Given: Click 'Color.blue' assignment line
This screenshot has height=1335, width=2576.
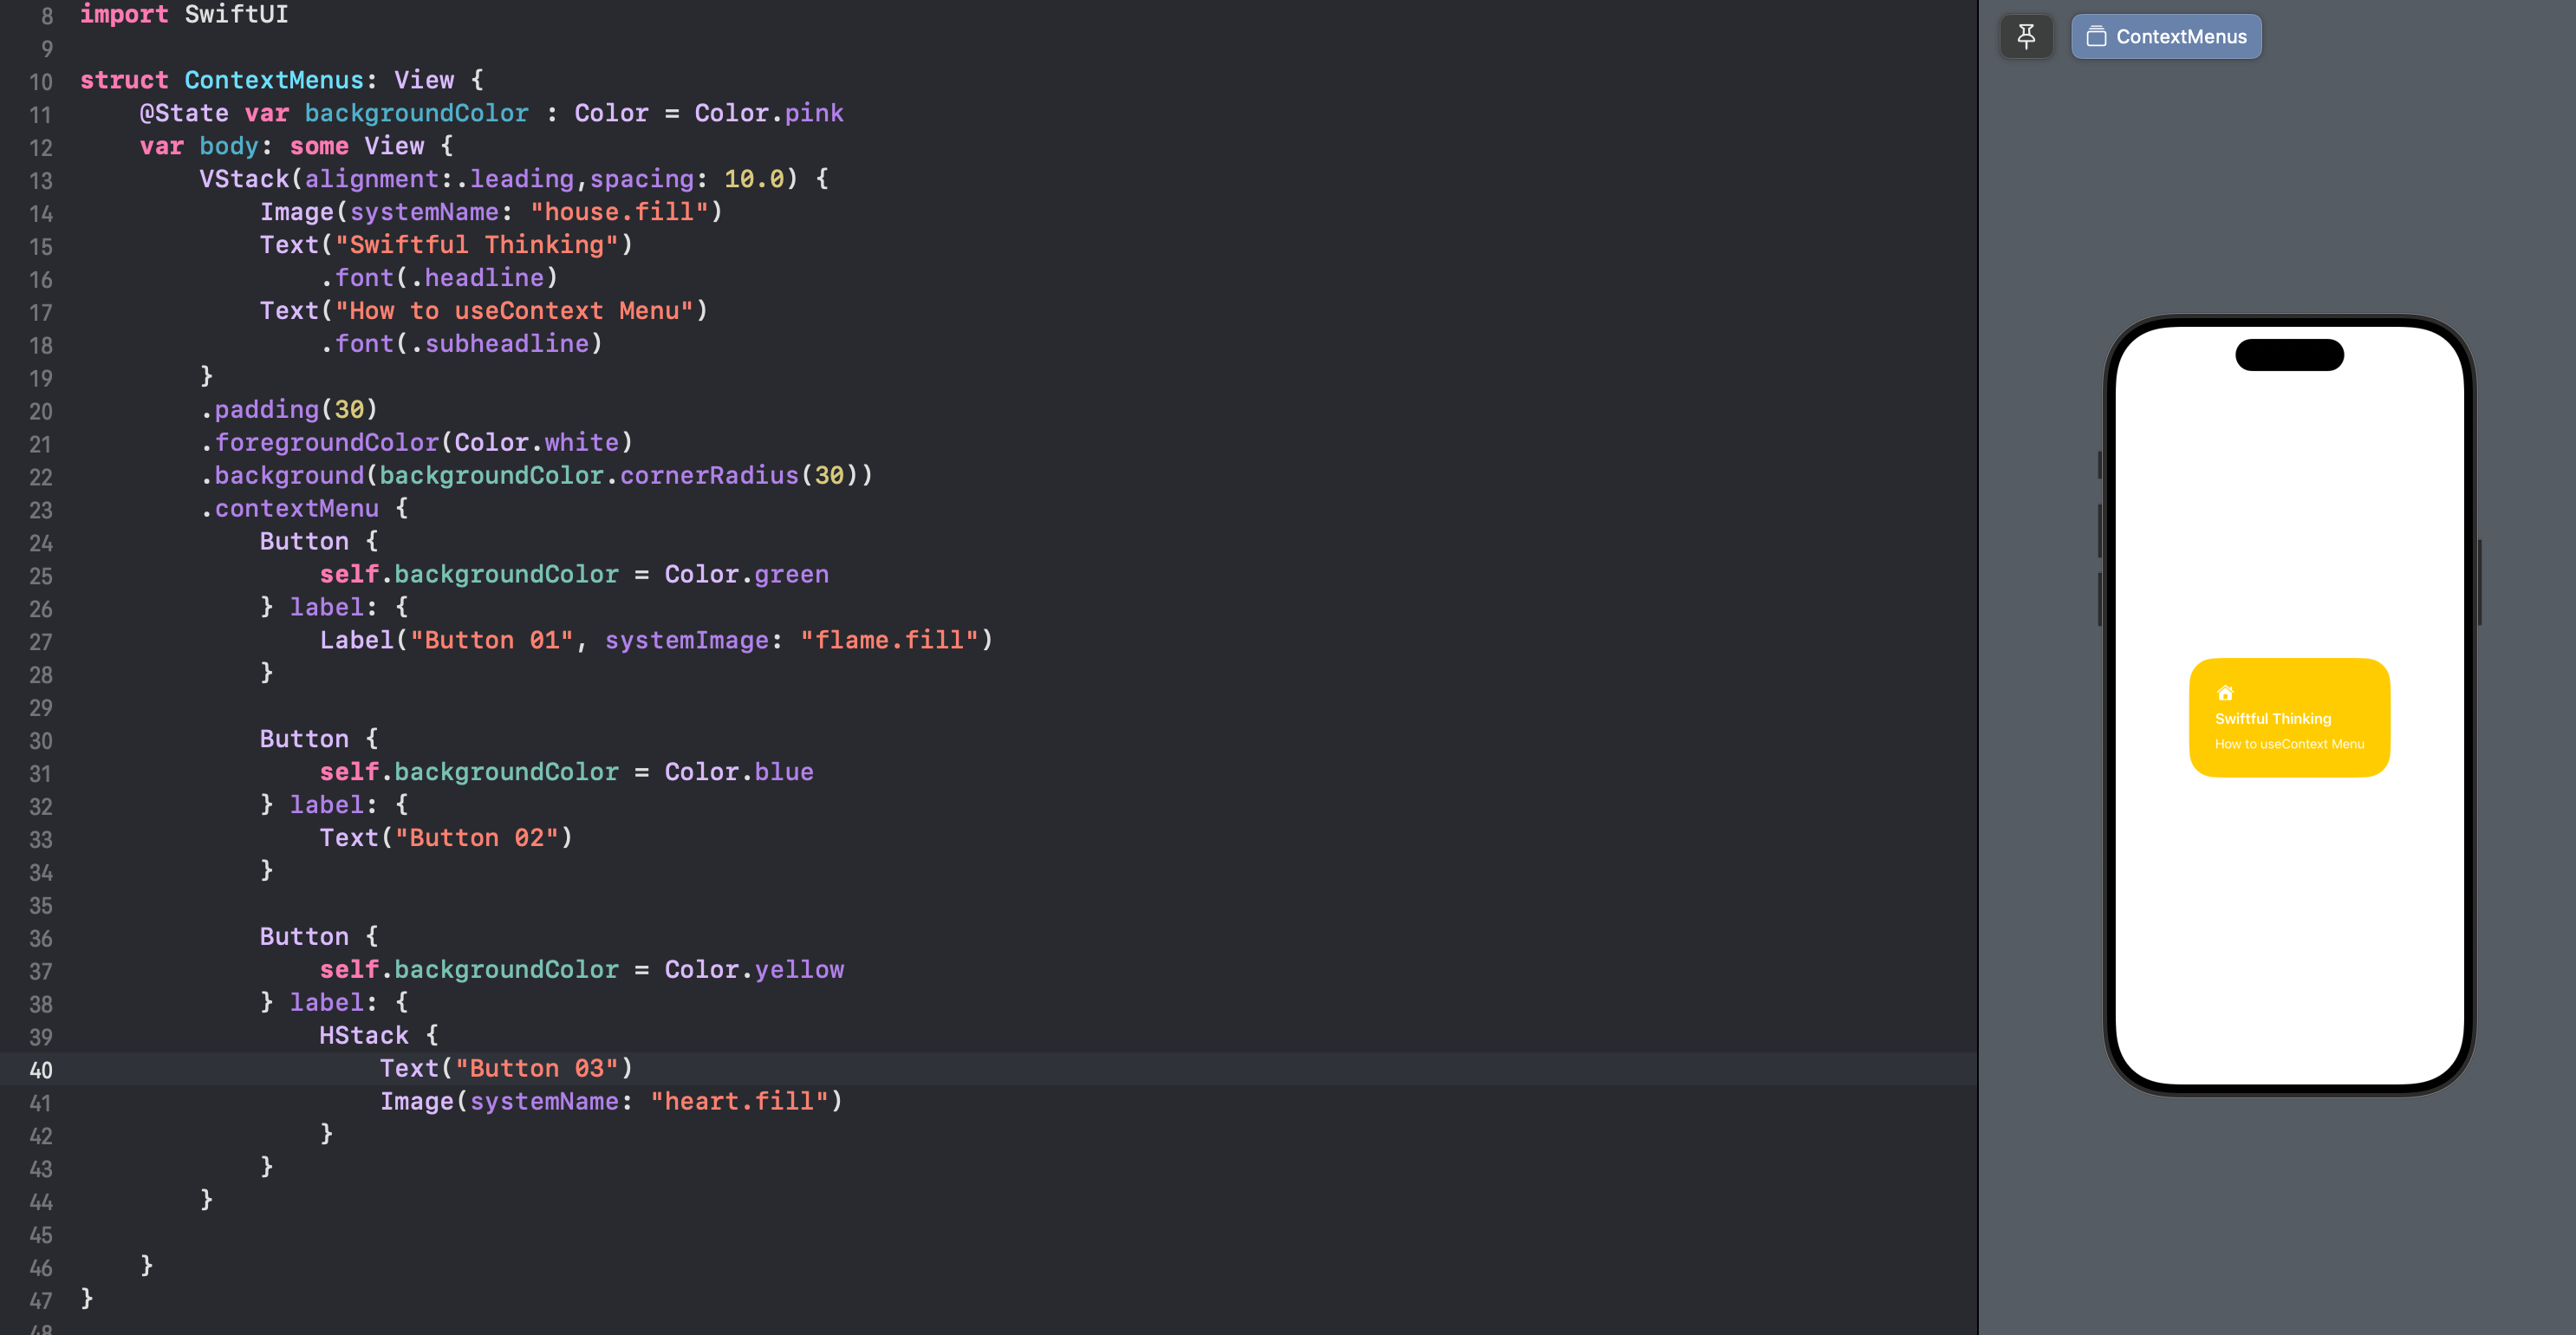Looking at the screenshot, I should [567, 773].
